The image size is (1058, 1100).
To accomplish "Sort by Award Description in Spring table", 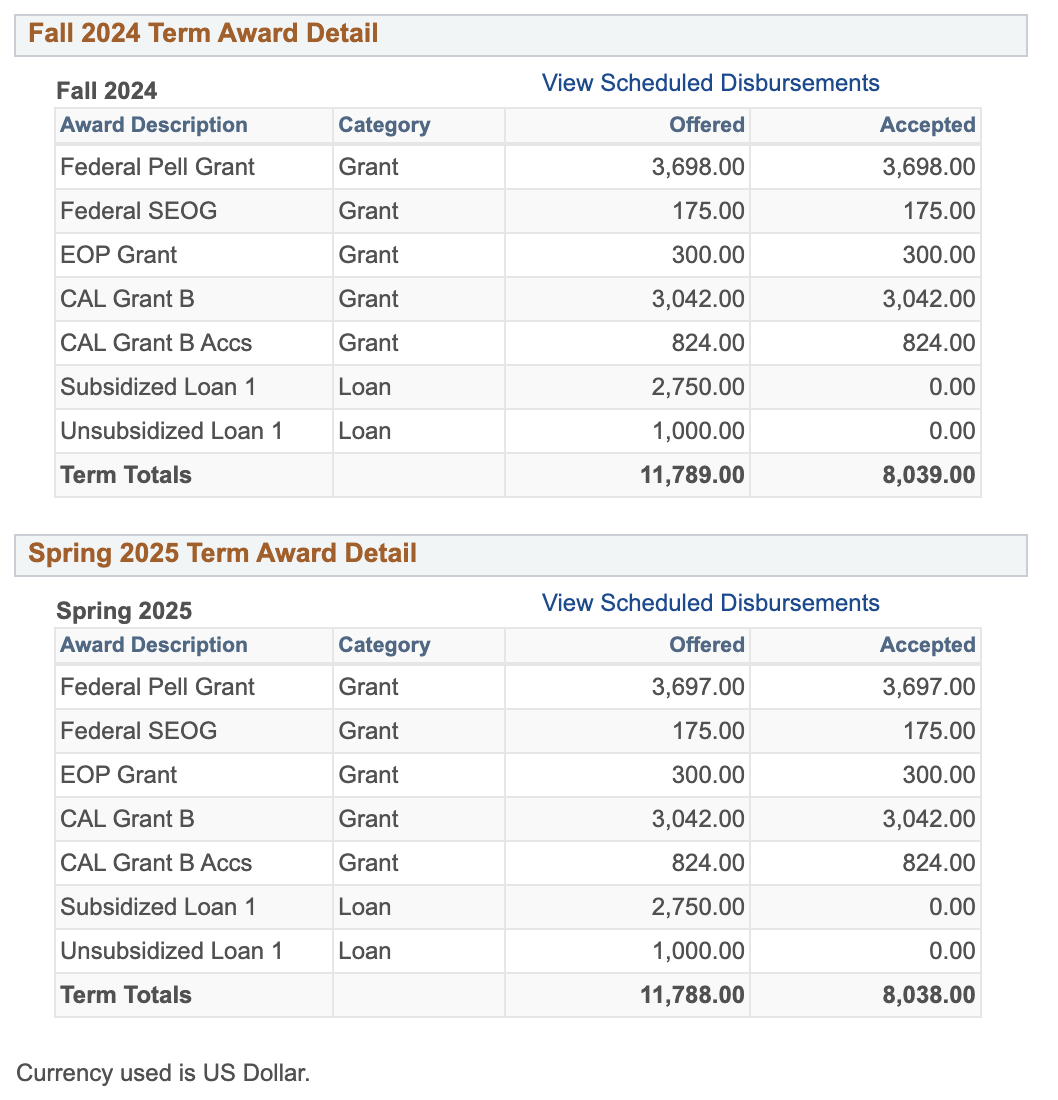I will [x=153, y=645].
